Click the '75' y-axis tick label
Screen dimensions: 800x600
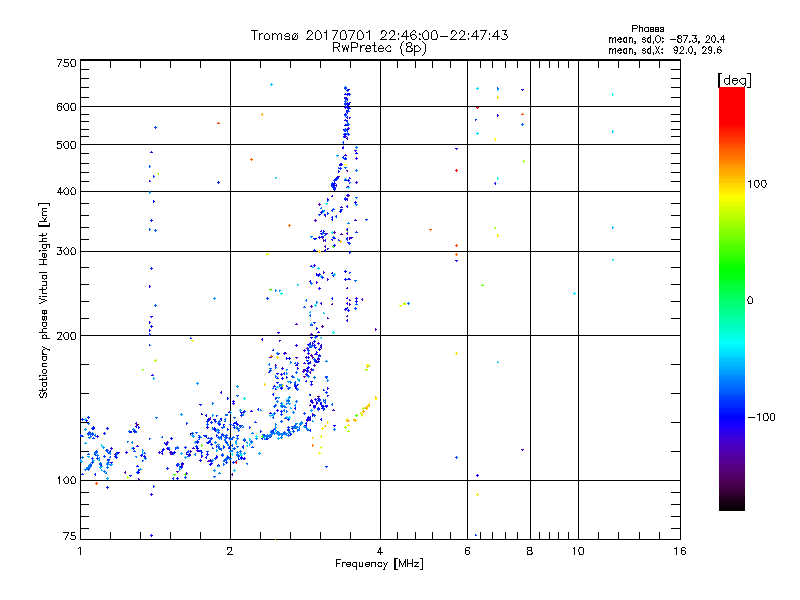click(x=70, y=536)
